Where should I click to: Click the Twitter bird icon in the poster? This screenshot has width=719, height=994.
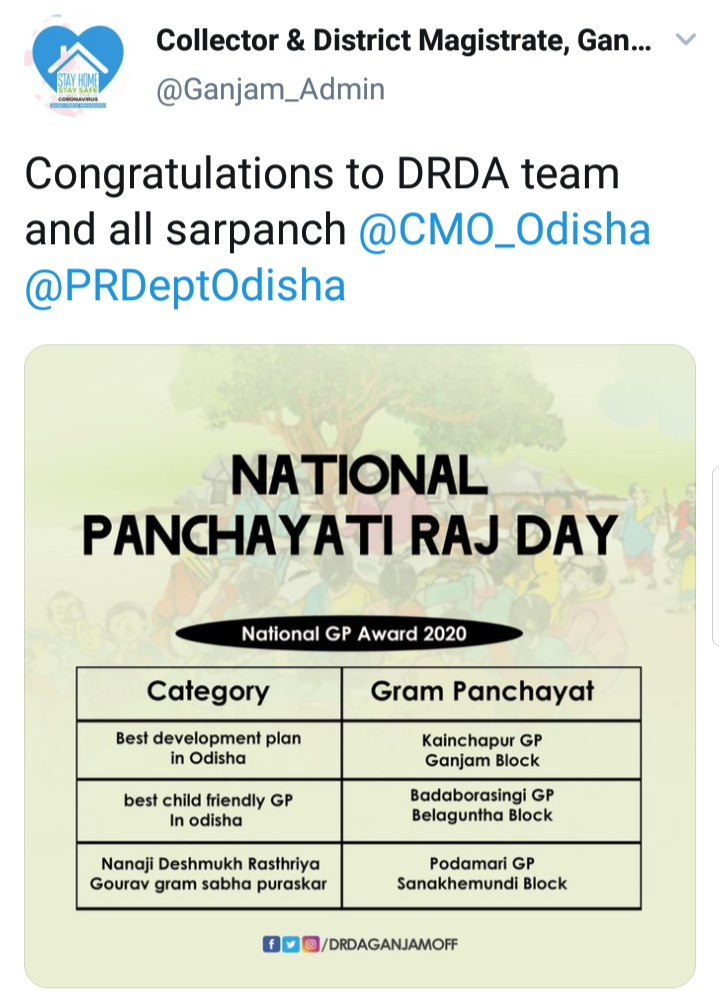pyautogui.click(x=288, y=943)
